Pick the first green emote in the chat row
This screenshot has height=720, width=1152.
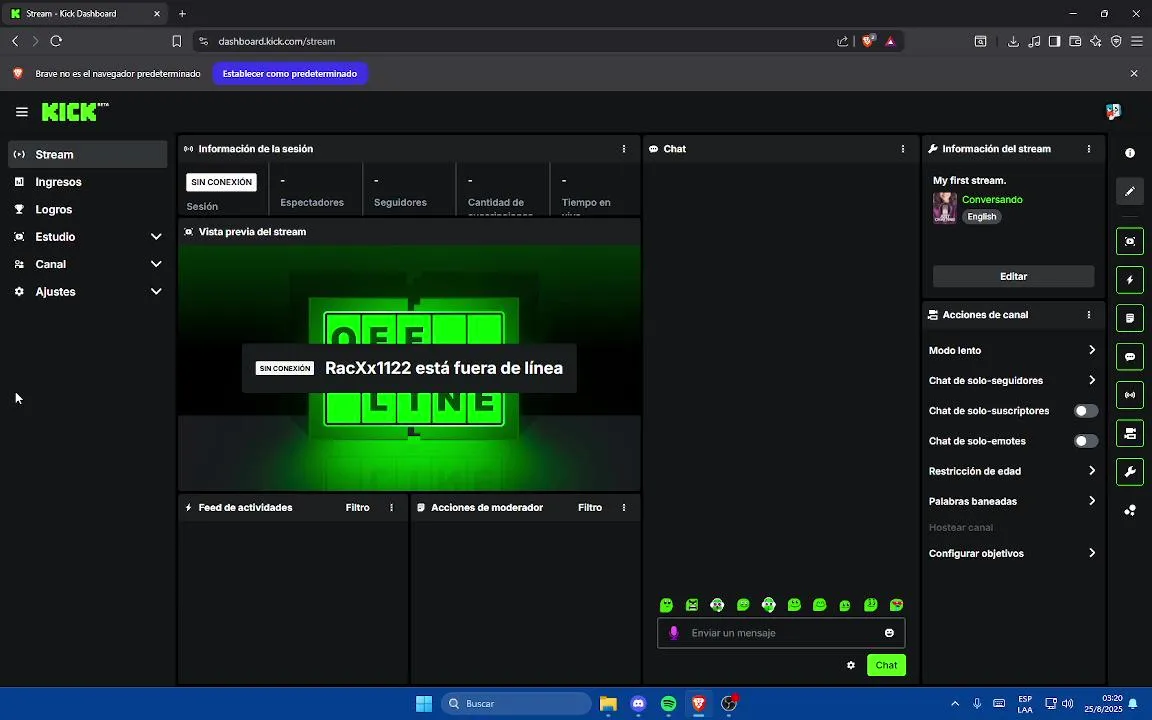click(666, 605)
